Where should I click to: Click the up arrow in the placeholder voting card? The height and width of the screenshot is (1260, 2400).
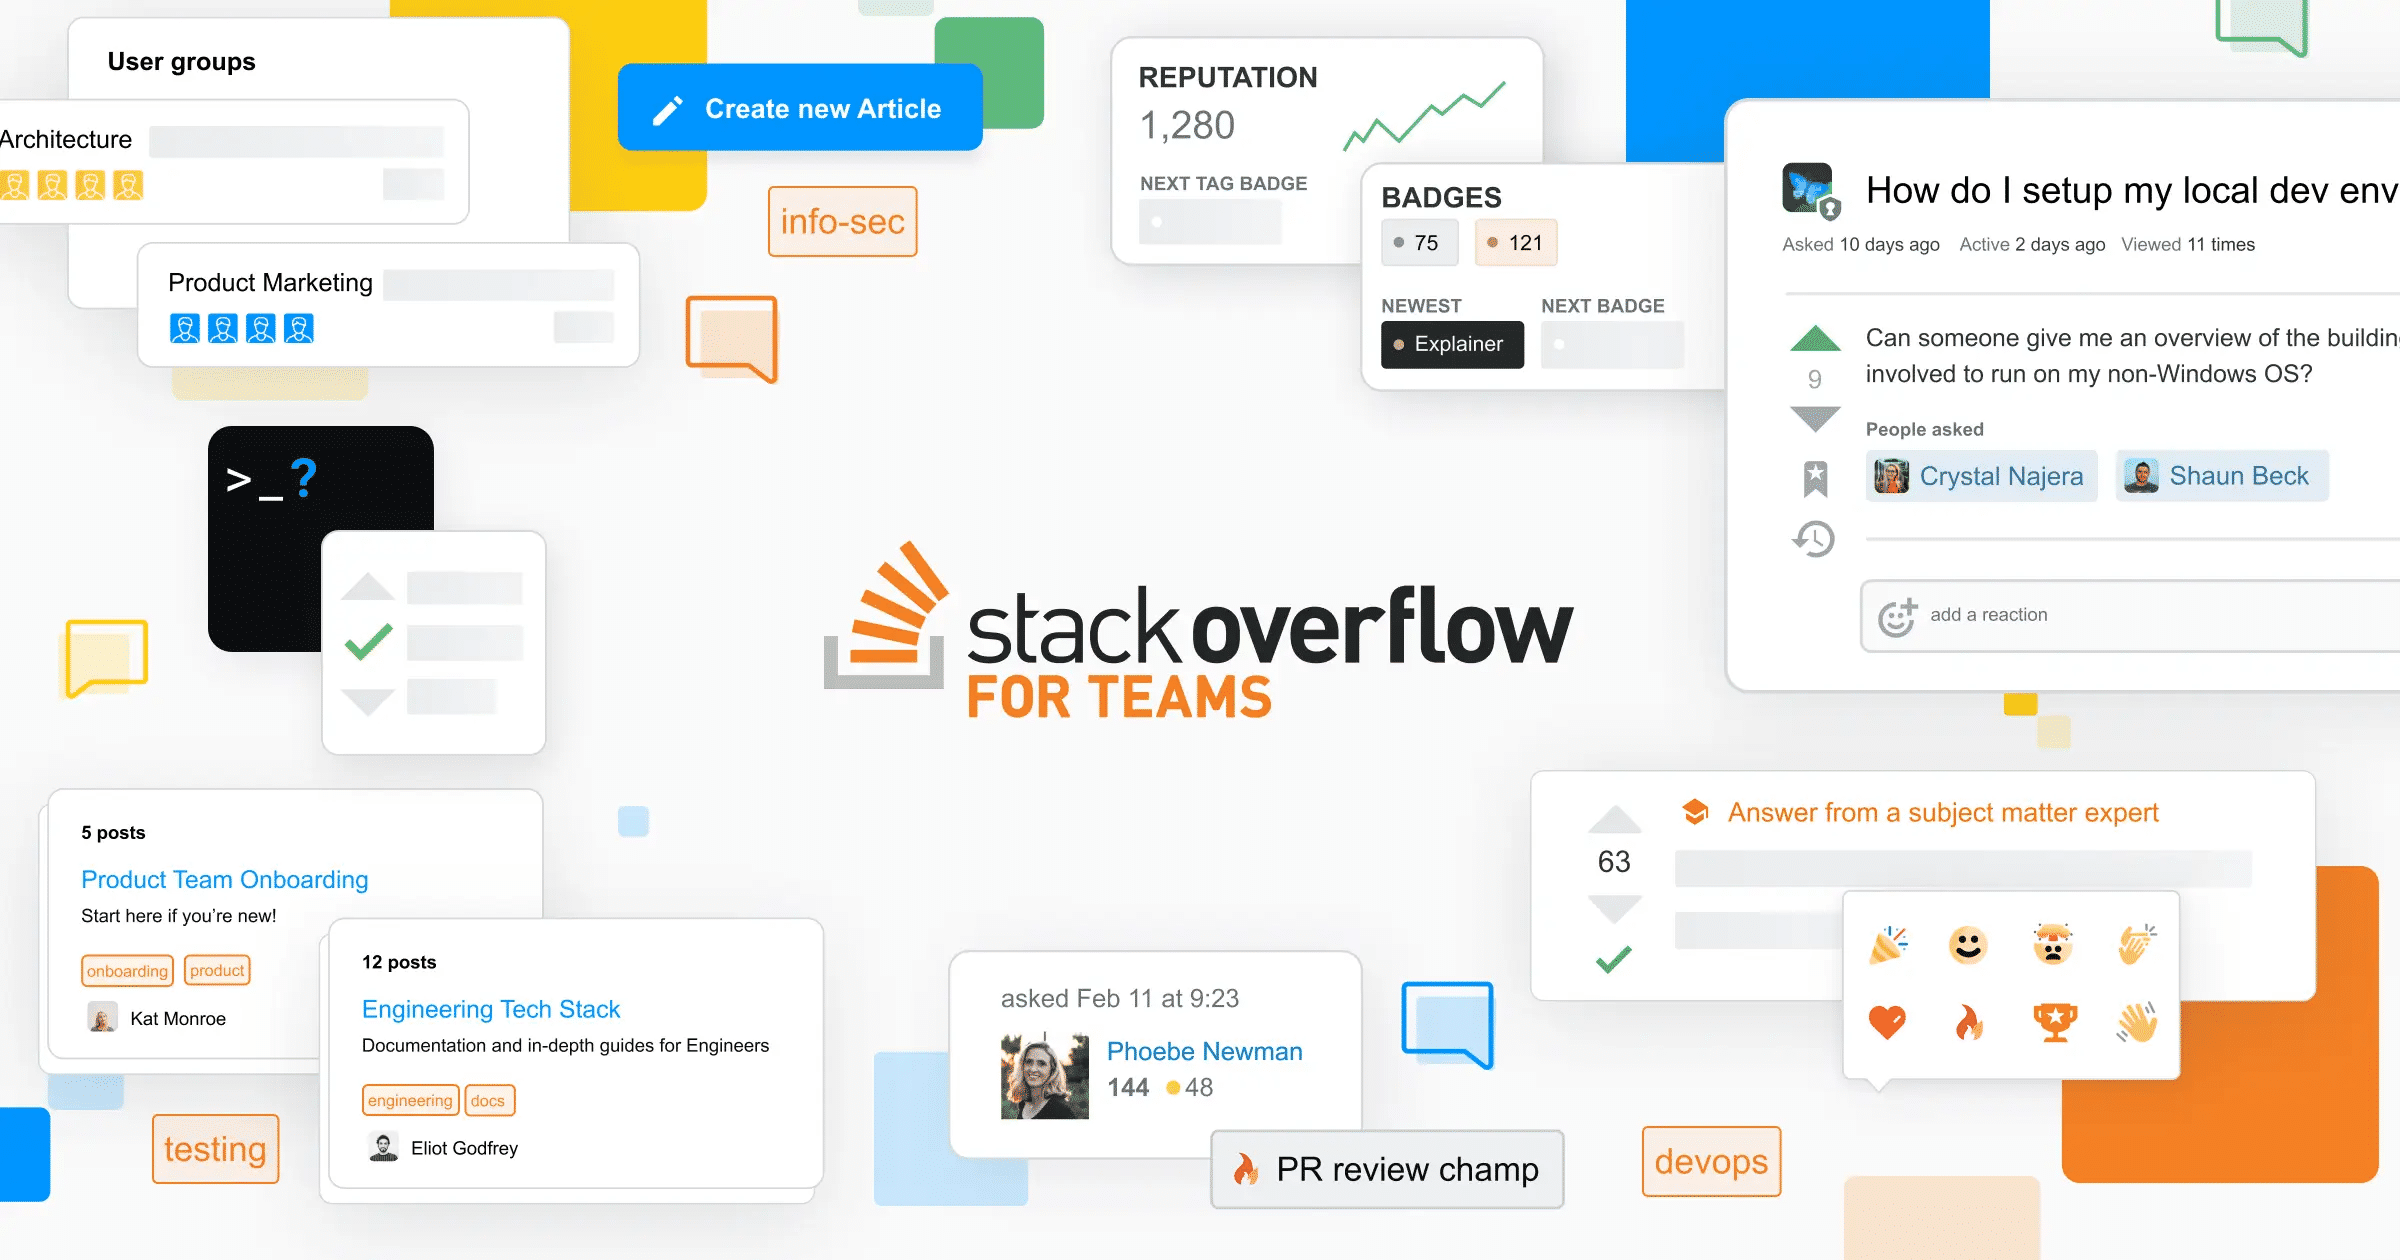coord(368,587)
